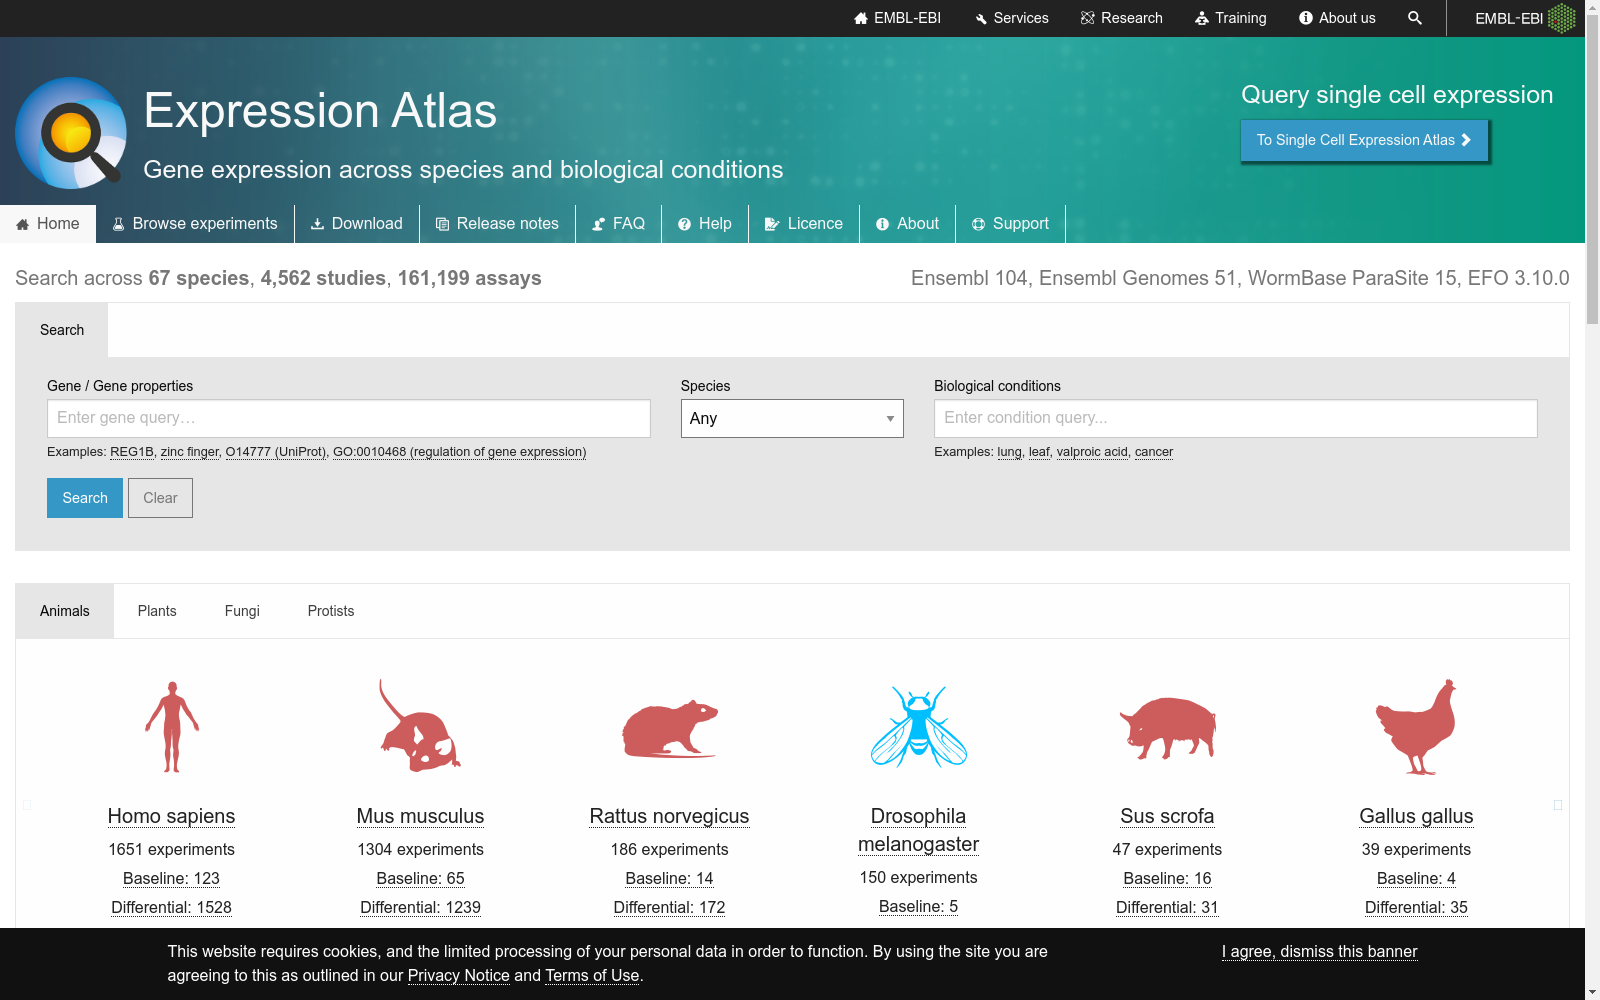Open the Rattus norvegicus species link
1600x1000 pixels.
click(669, 816)
